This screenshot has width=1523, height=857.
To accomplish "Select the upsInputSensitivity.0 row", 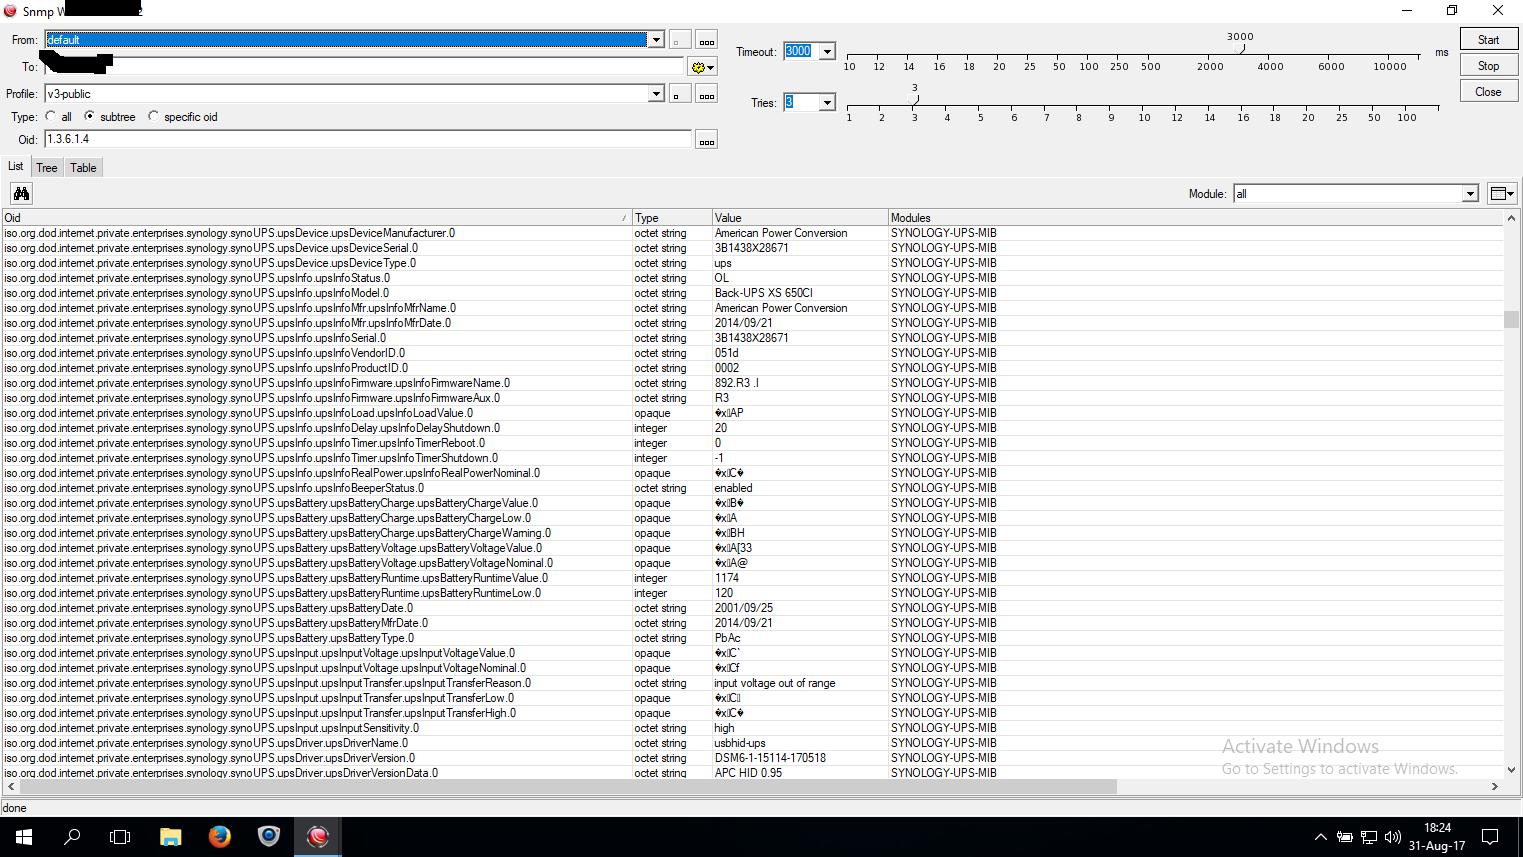I will [x=752, y=728].
